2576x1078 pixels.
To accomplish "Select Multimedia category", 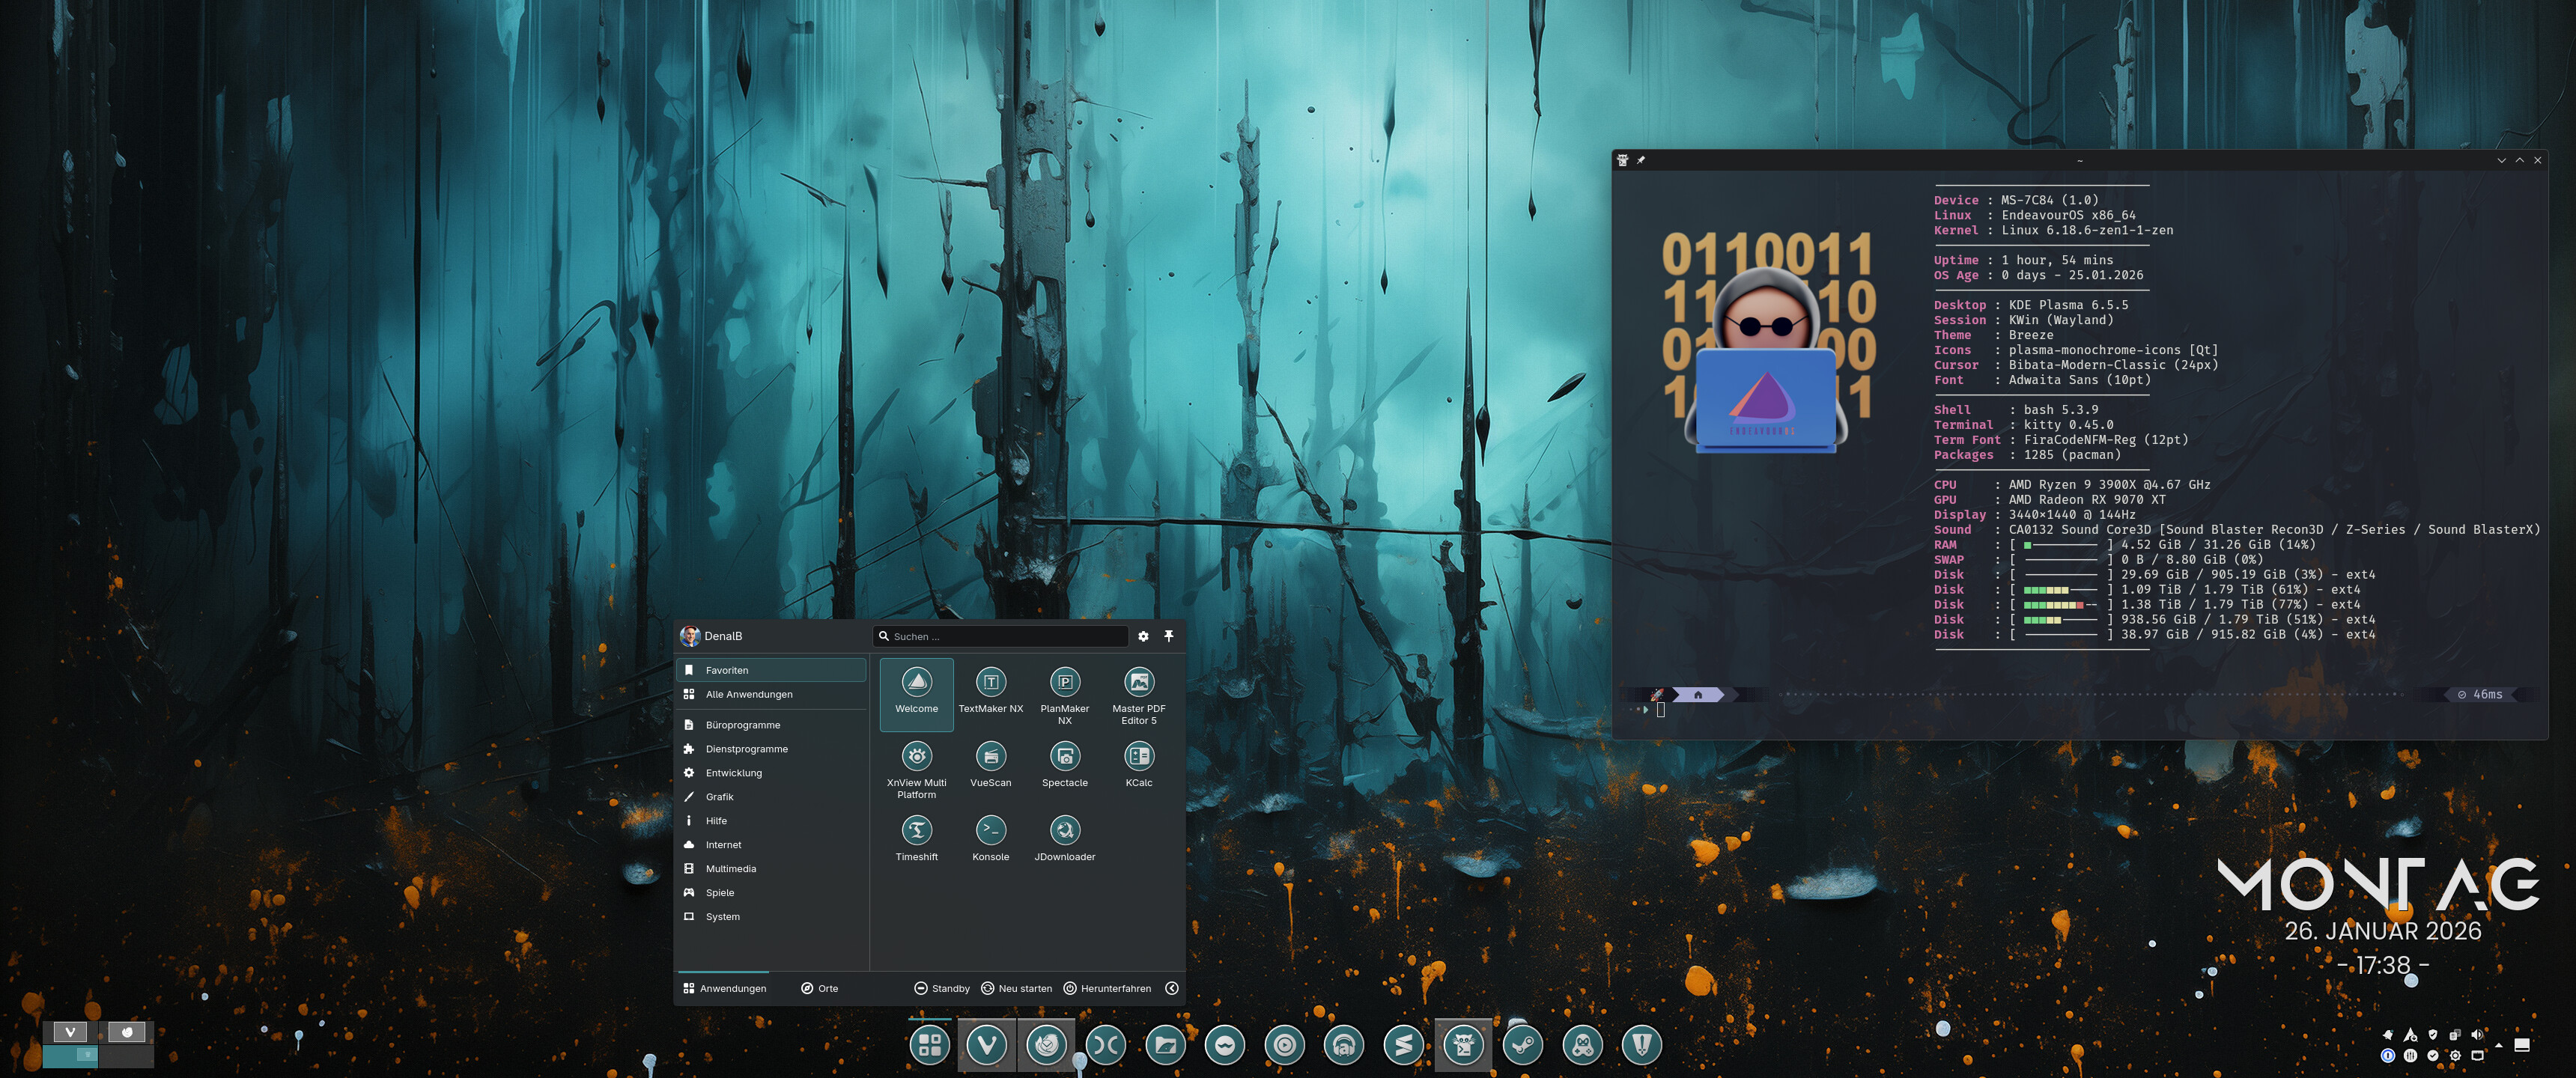I will click(731, 868).
